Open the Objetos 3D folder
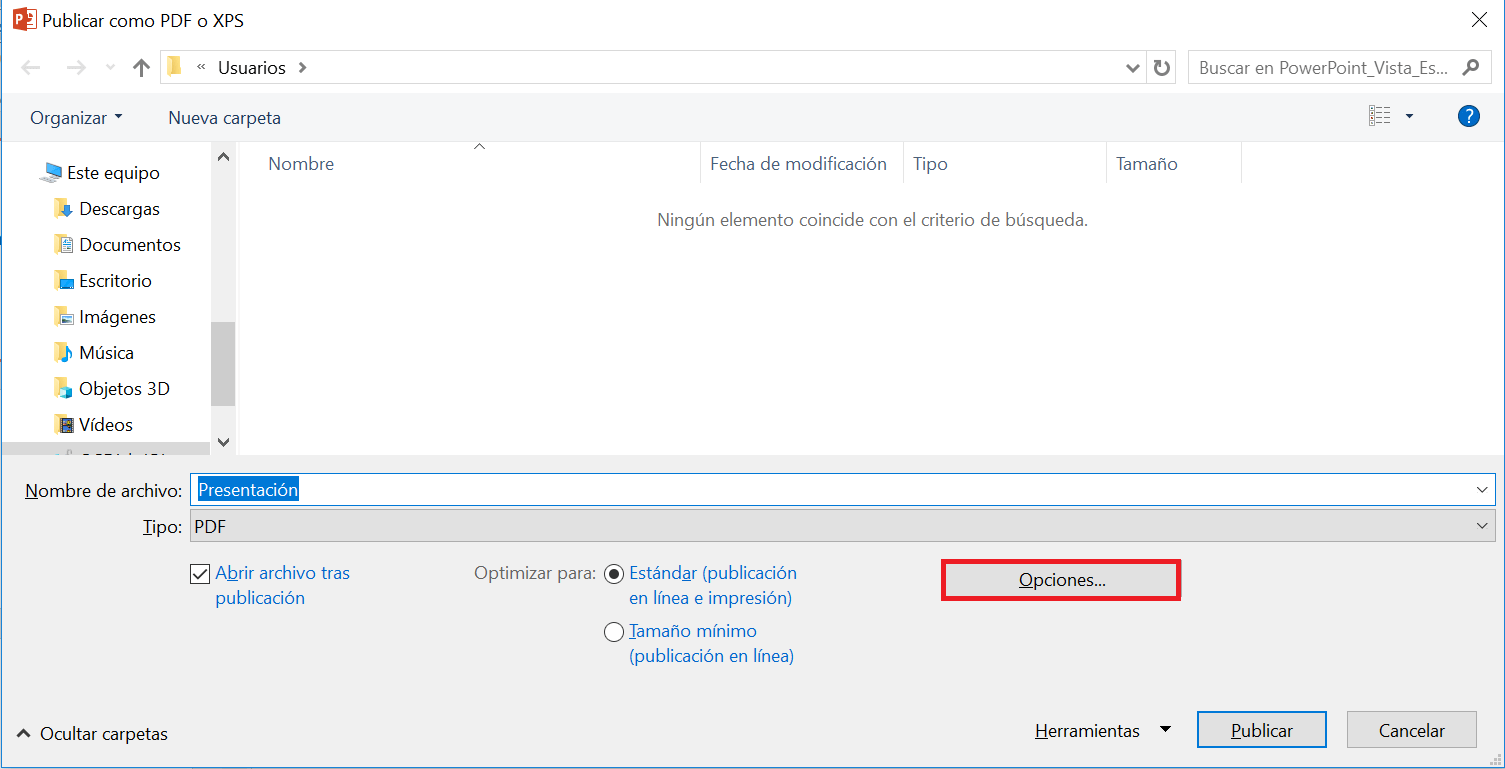1505x769 pixels. 124,389
